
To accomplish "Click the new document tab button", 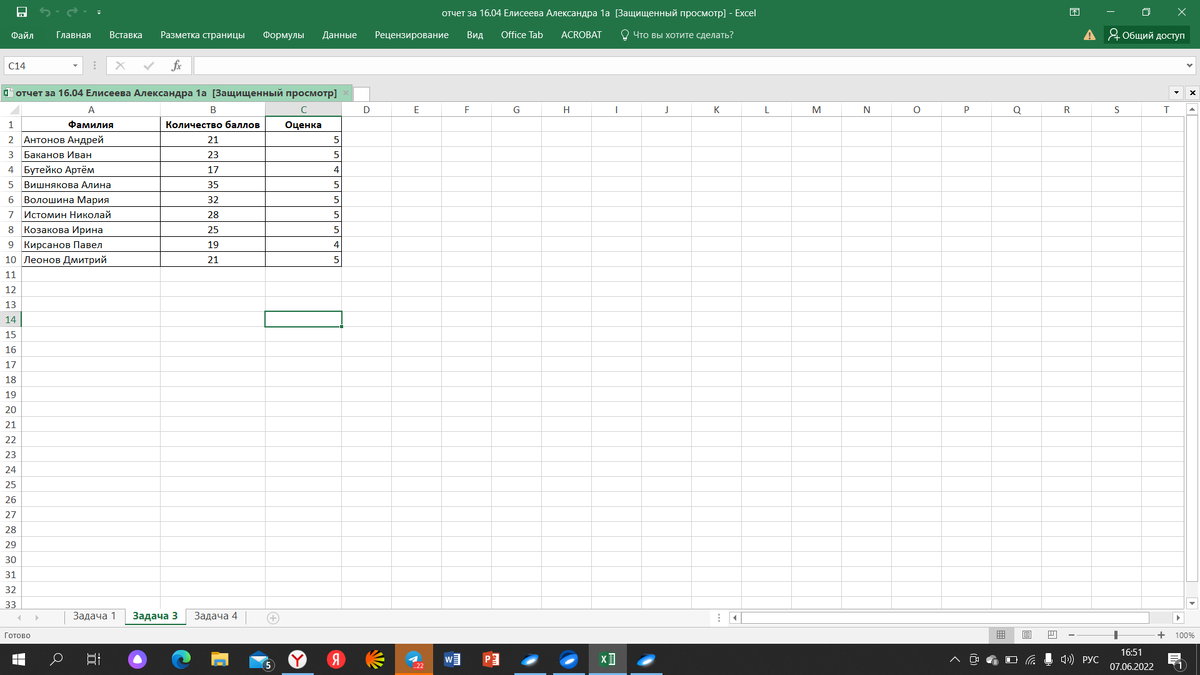I will 362,94.
